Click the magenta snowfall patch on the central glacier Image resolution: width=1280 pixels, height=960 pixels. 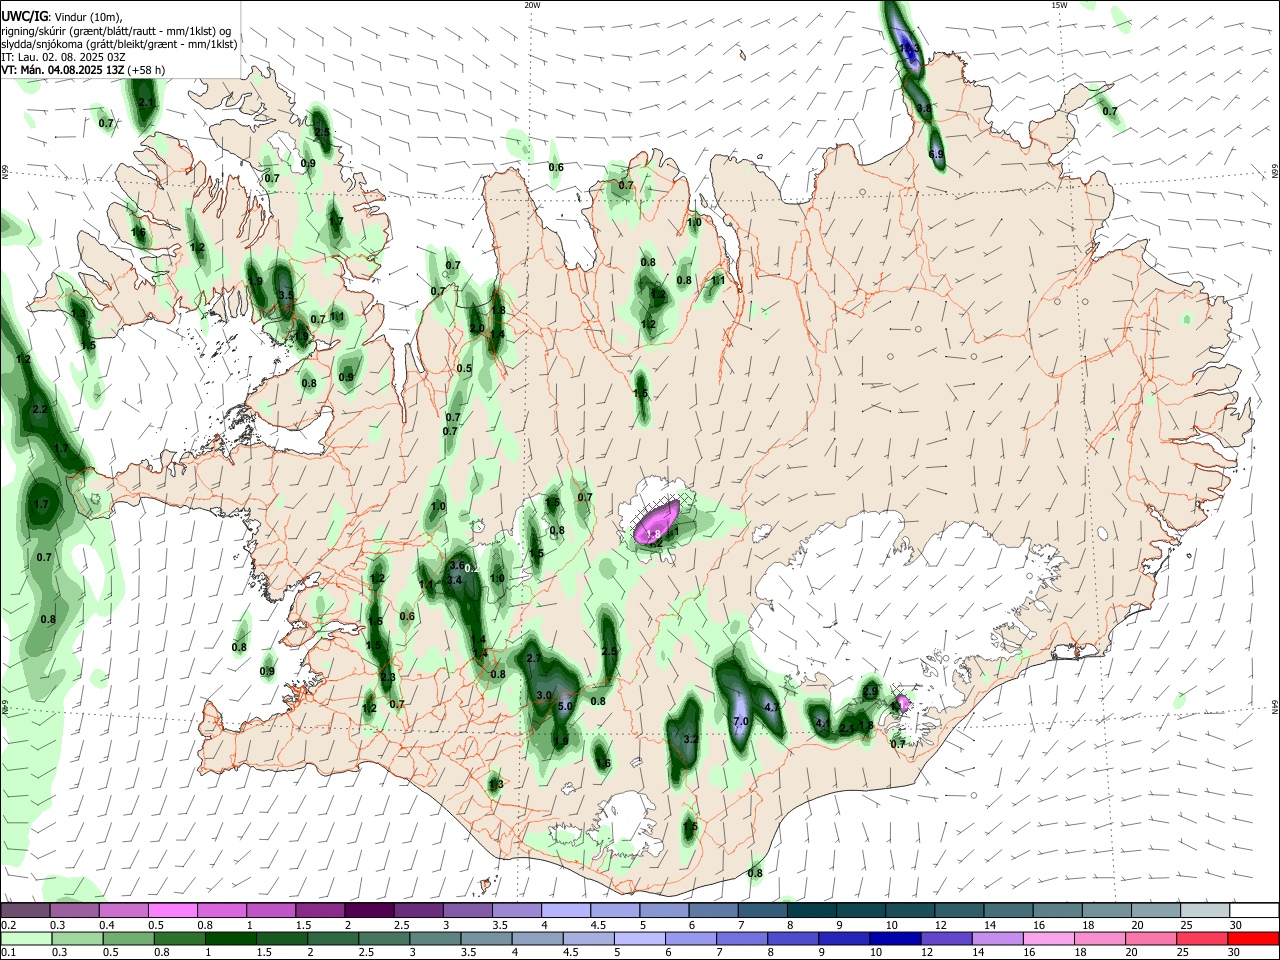(x=658, y=521)
